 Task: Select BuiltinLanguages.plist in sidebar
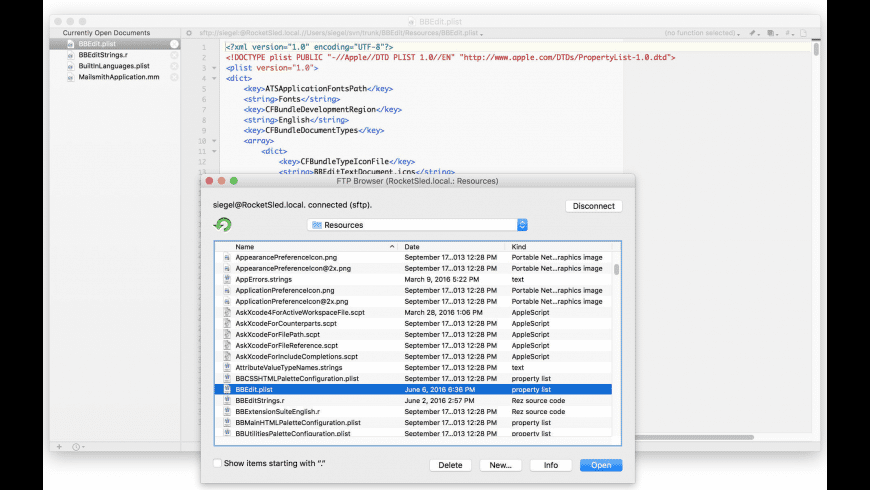[x=115, y=66]
